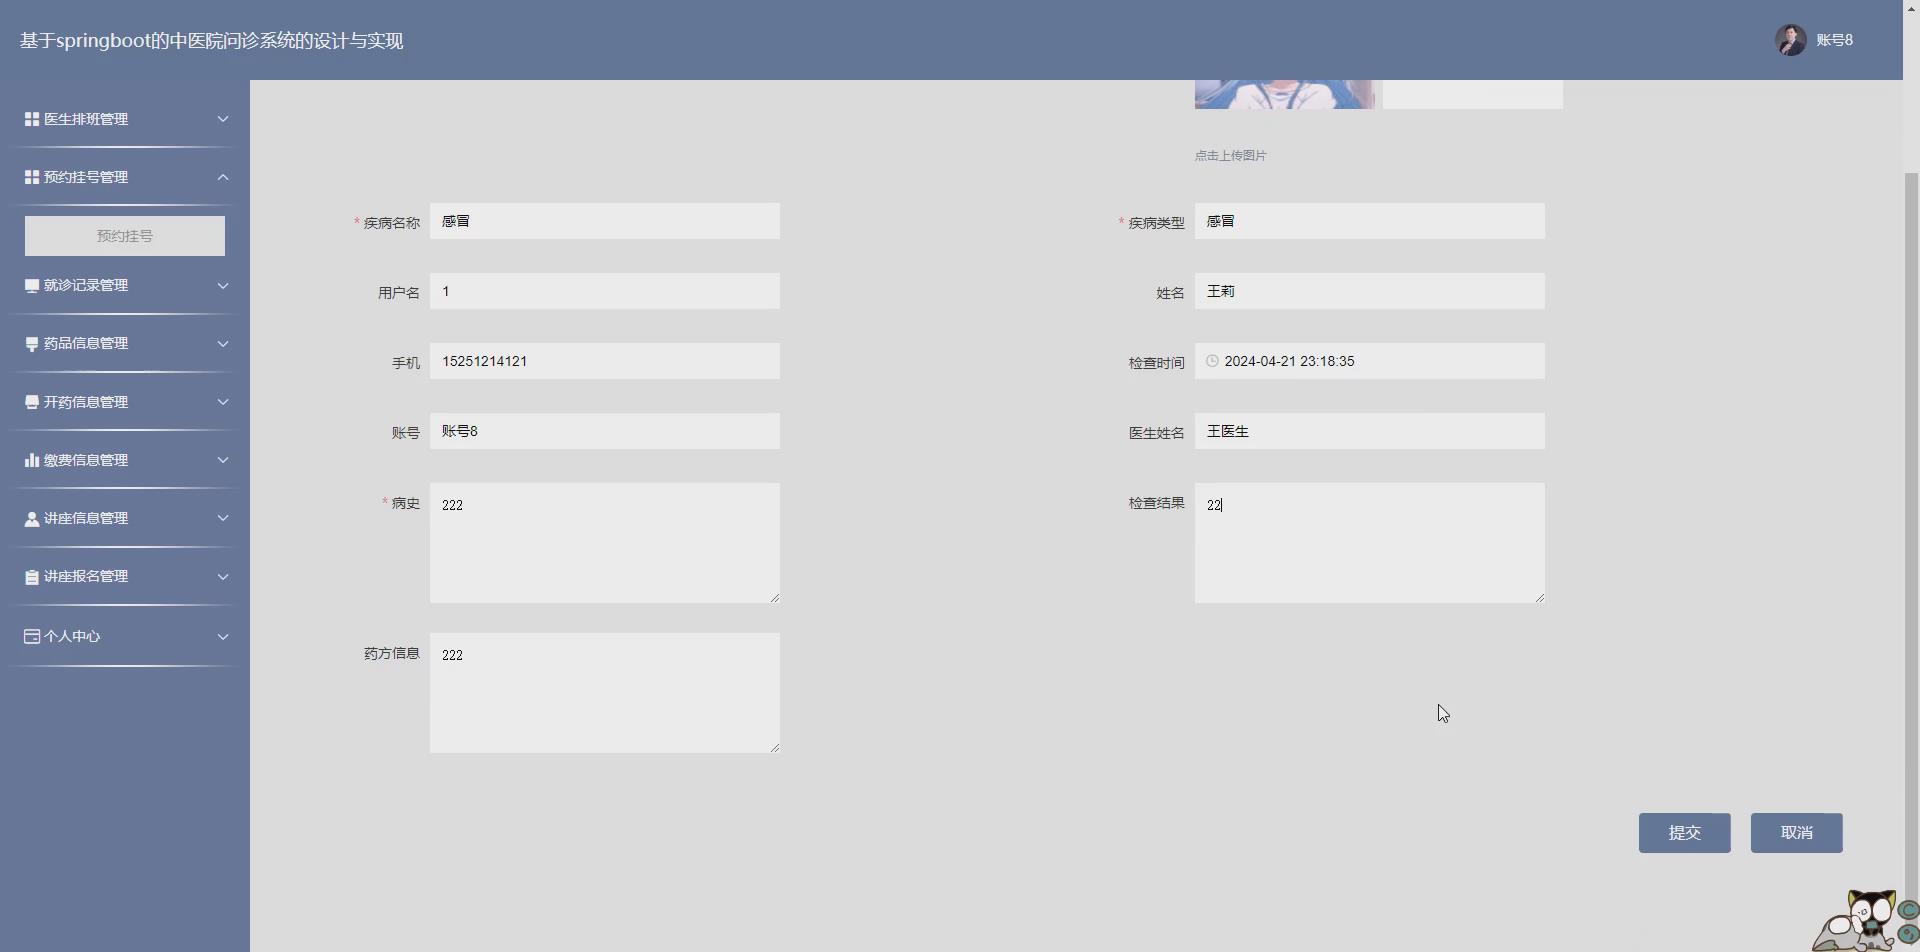Click the user avatar in header

(x=1790, y=40)
